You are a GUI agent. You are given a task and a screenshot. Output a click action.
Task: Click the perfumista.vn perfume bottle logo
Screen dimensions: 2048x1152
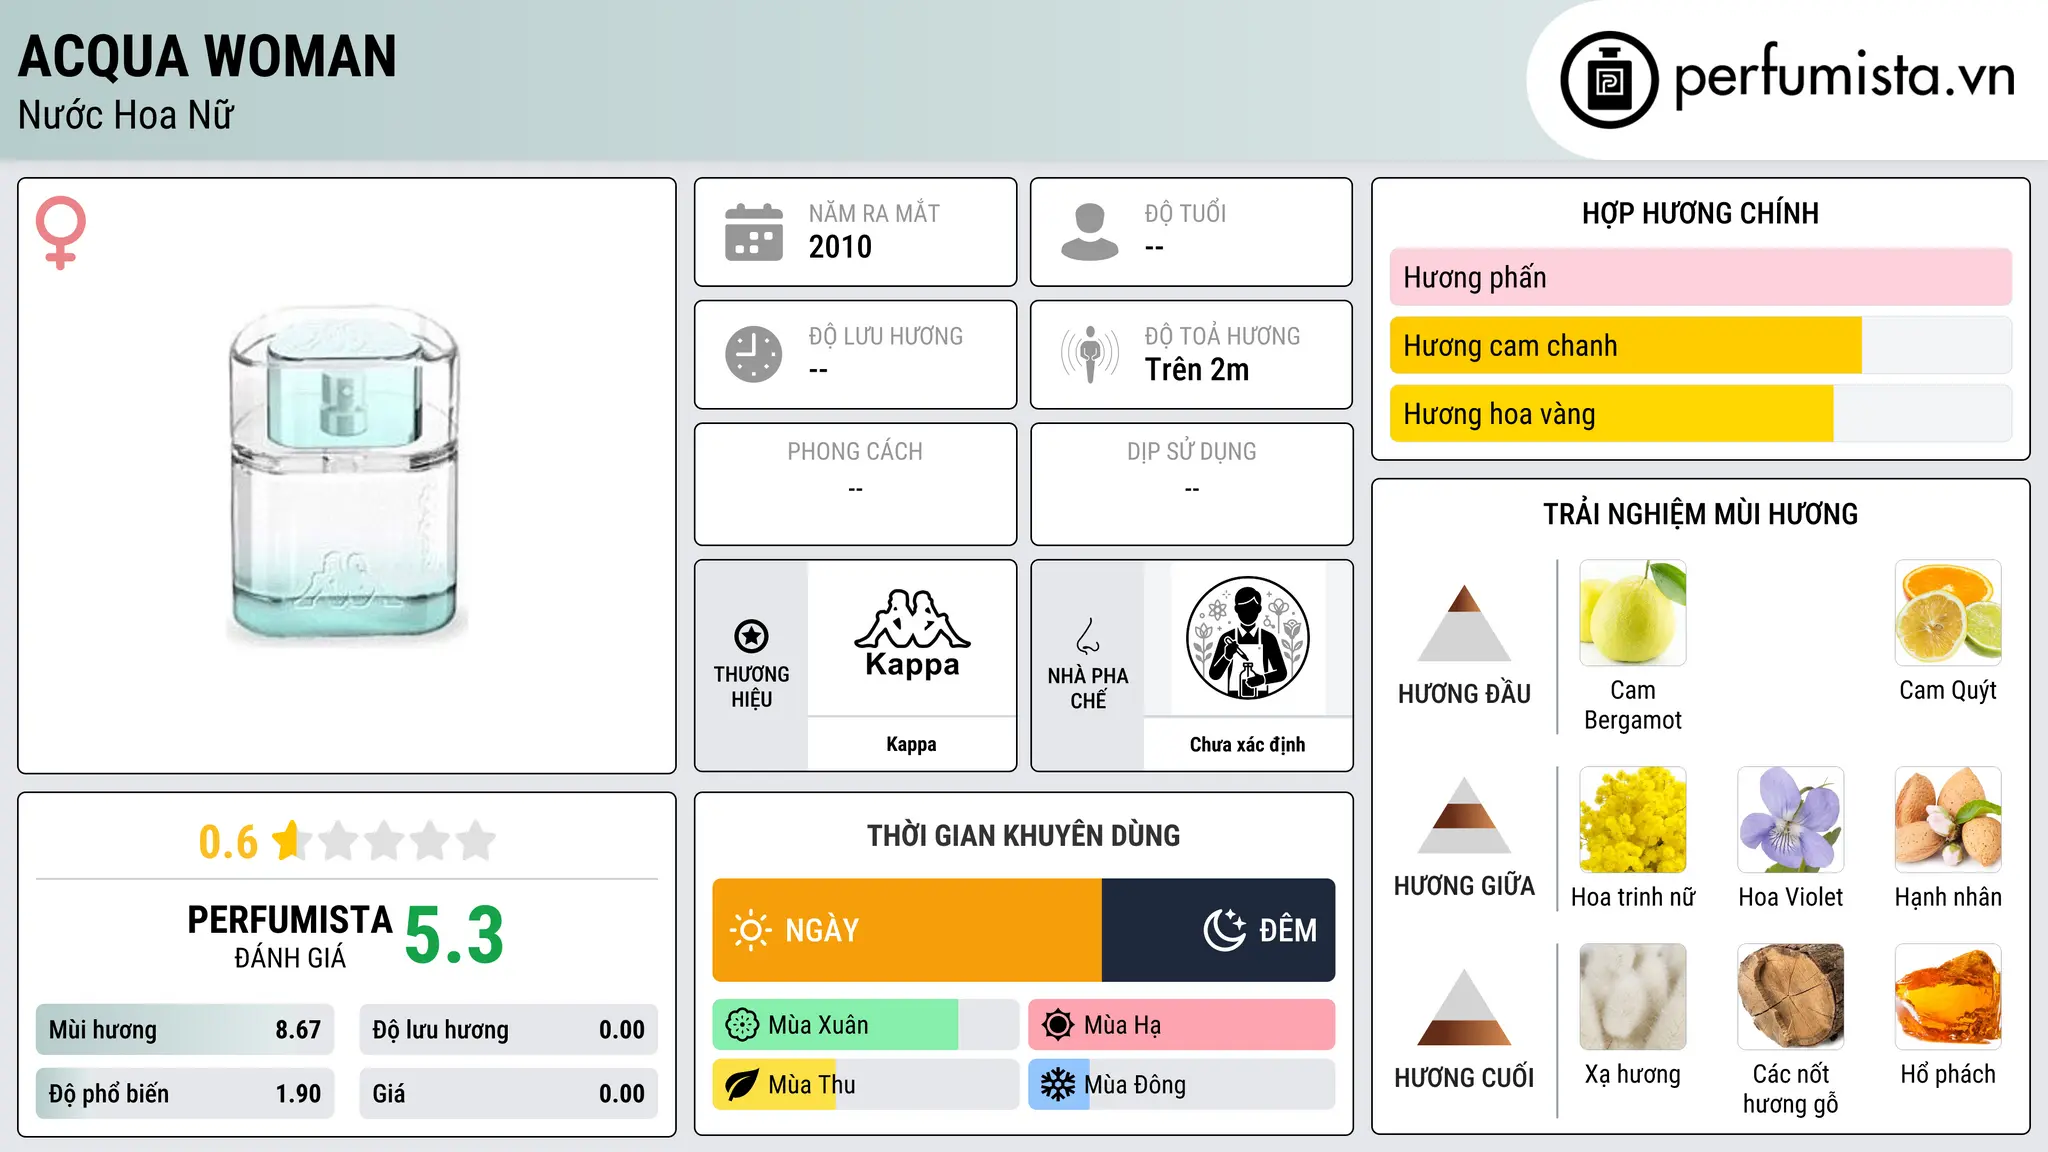(x=1609, y=80)
